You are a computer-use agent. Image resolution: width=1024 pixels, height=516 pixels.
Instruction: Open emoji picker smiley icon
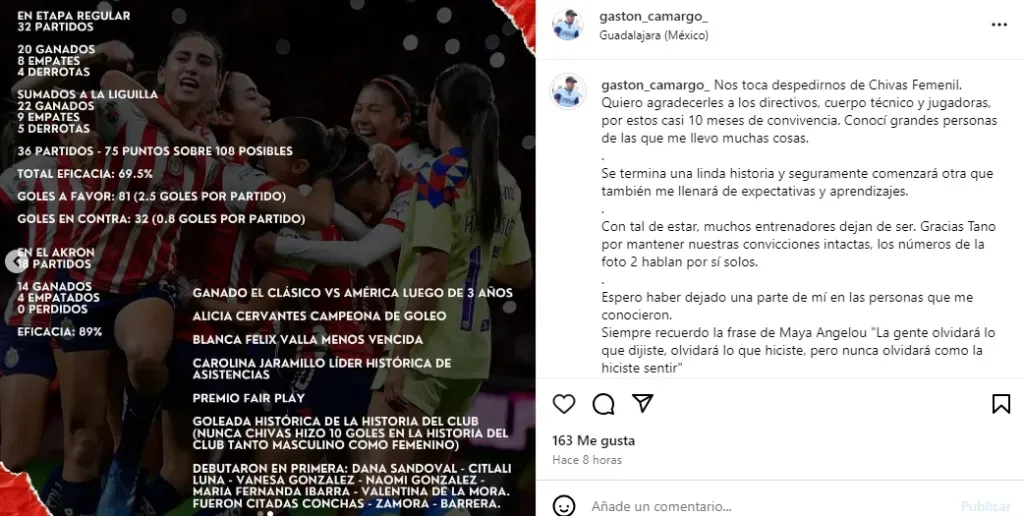[x=564, y=506]
